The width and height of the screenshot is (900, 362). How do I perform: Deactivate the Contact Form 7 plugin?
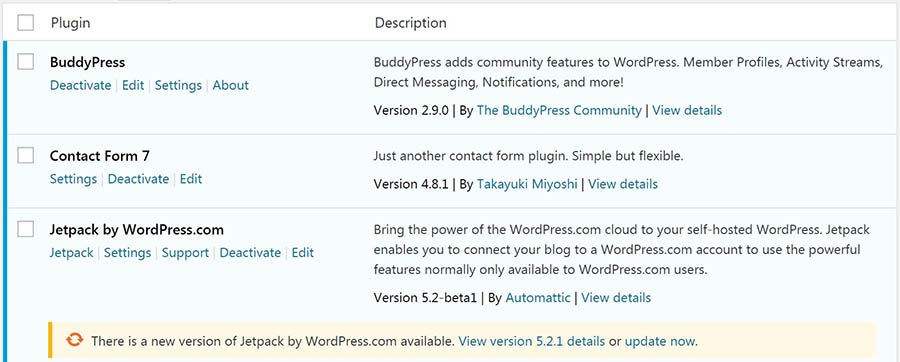138,179
